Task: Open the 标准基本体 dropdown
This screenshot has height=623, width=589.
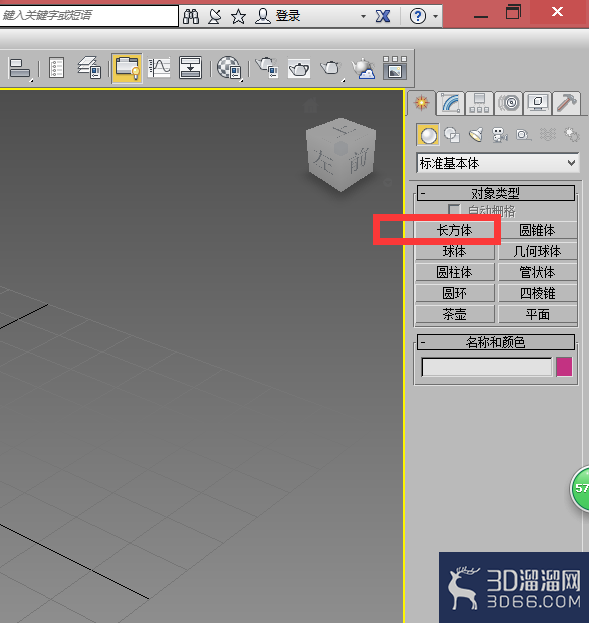Action: click(498, 163)
